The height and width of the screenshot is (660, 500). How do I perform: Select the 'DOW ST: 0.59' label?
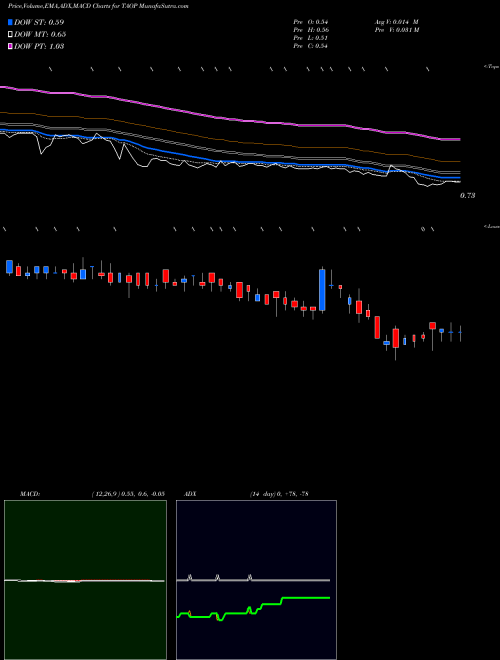(39, 22)
